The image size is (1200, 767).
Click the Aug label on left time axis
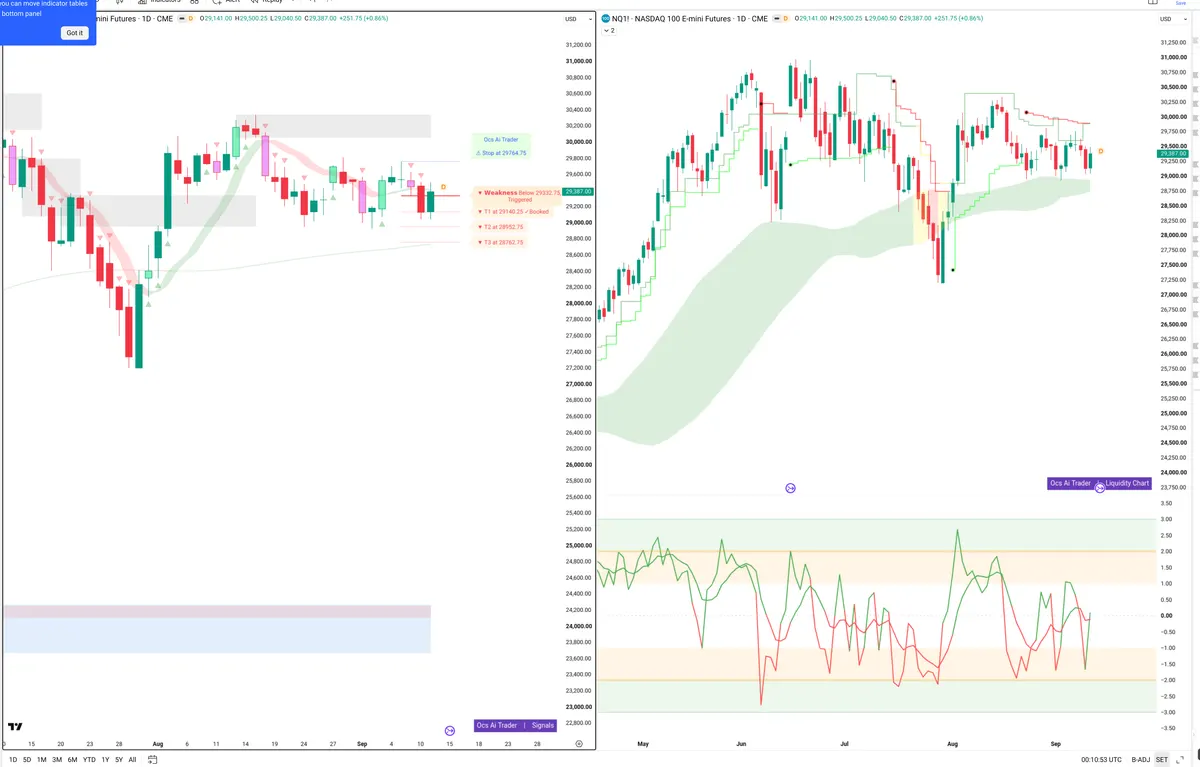[158, 744]
